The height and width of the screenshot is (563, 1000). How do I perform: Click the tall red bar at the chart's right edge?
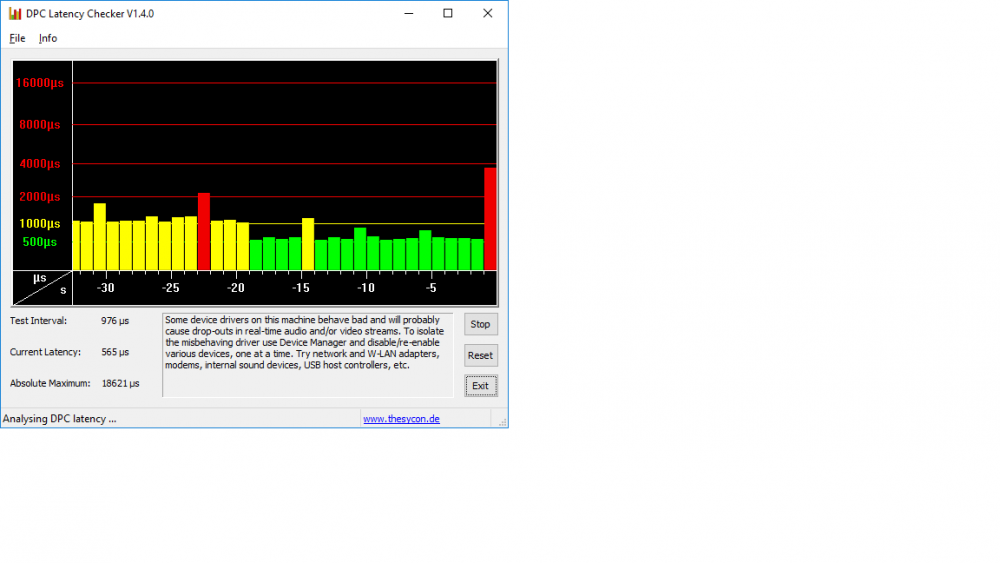pos(490,219)
